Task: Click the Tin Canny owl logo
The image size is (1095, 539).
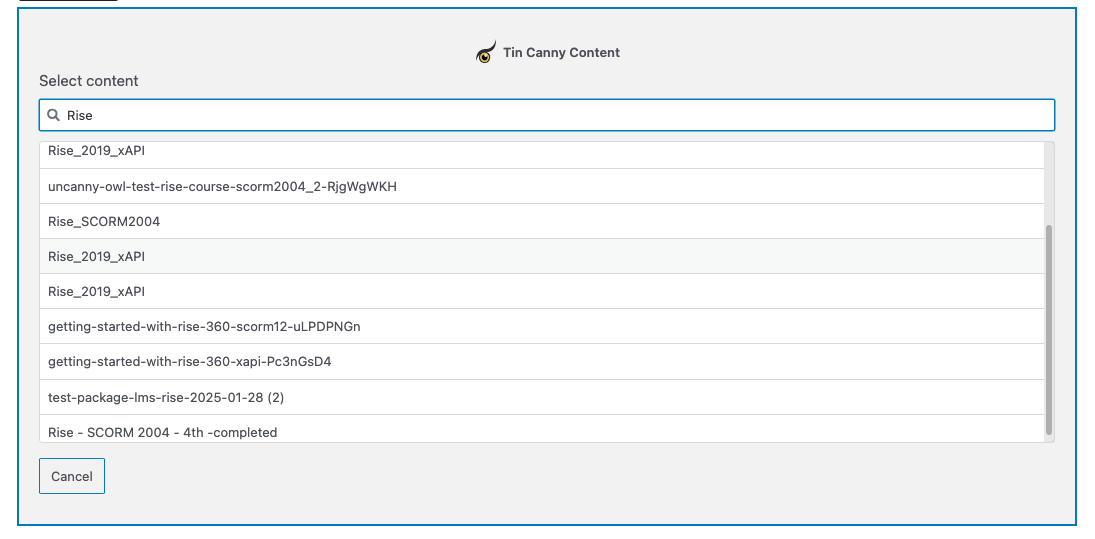Action: (485, 52)
